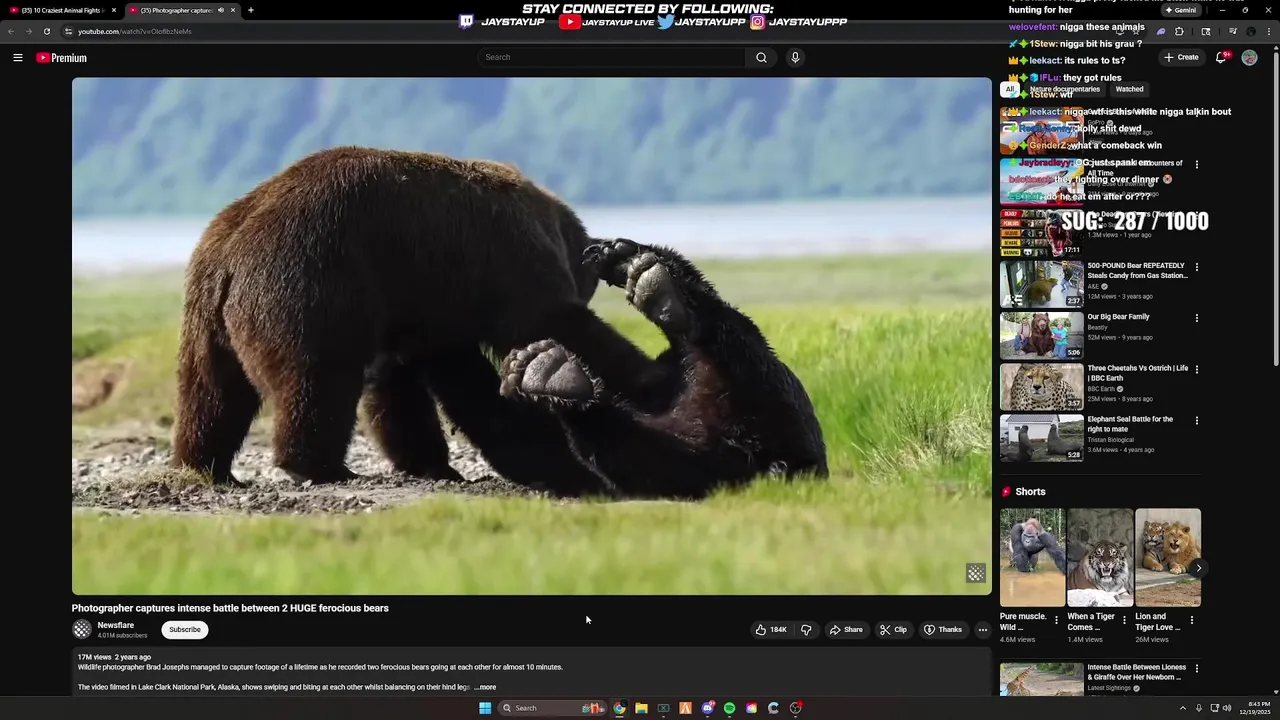Open the Newsflare channel name link
Viewport: 1280px width, 720px height.
tap(116, 625)
